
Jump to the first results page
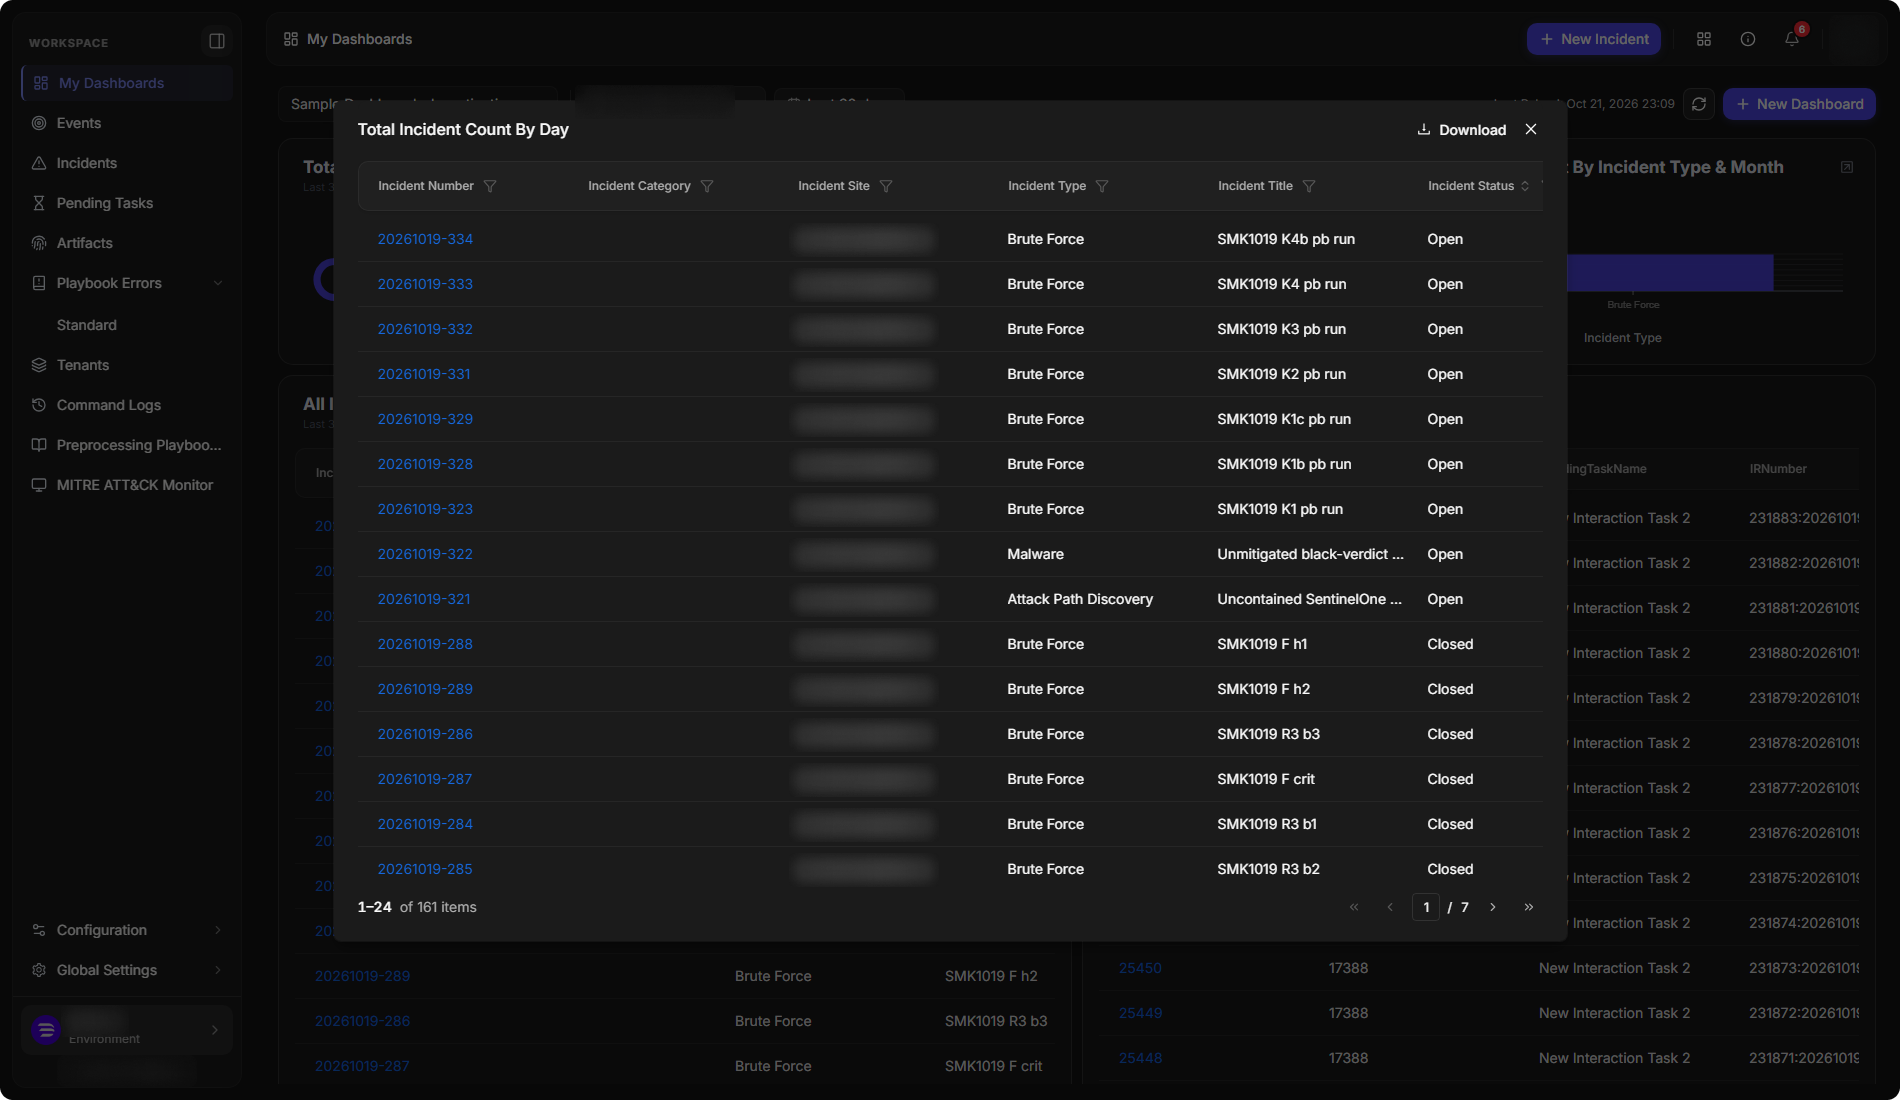(1354, 907)
